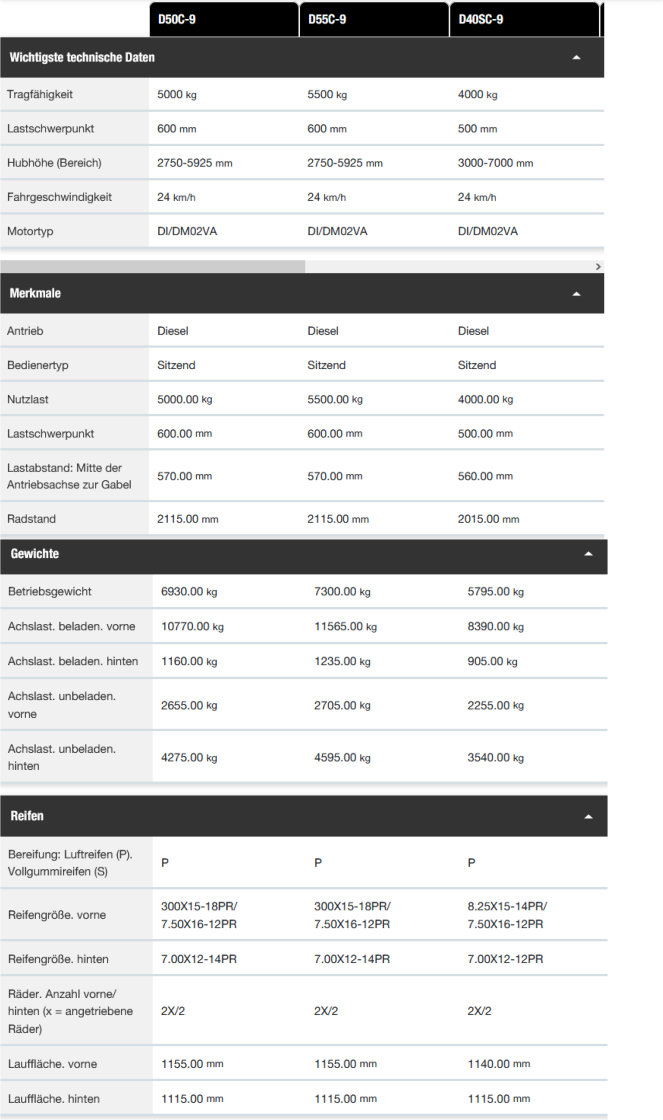This screenshot has height=1120, width=663.
Task: Select the D55C-9 model column tab
Action: point(374,19)
